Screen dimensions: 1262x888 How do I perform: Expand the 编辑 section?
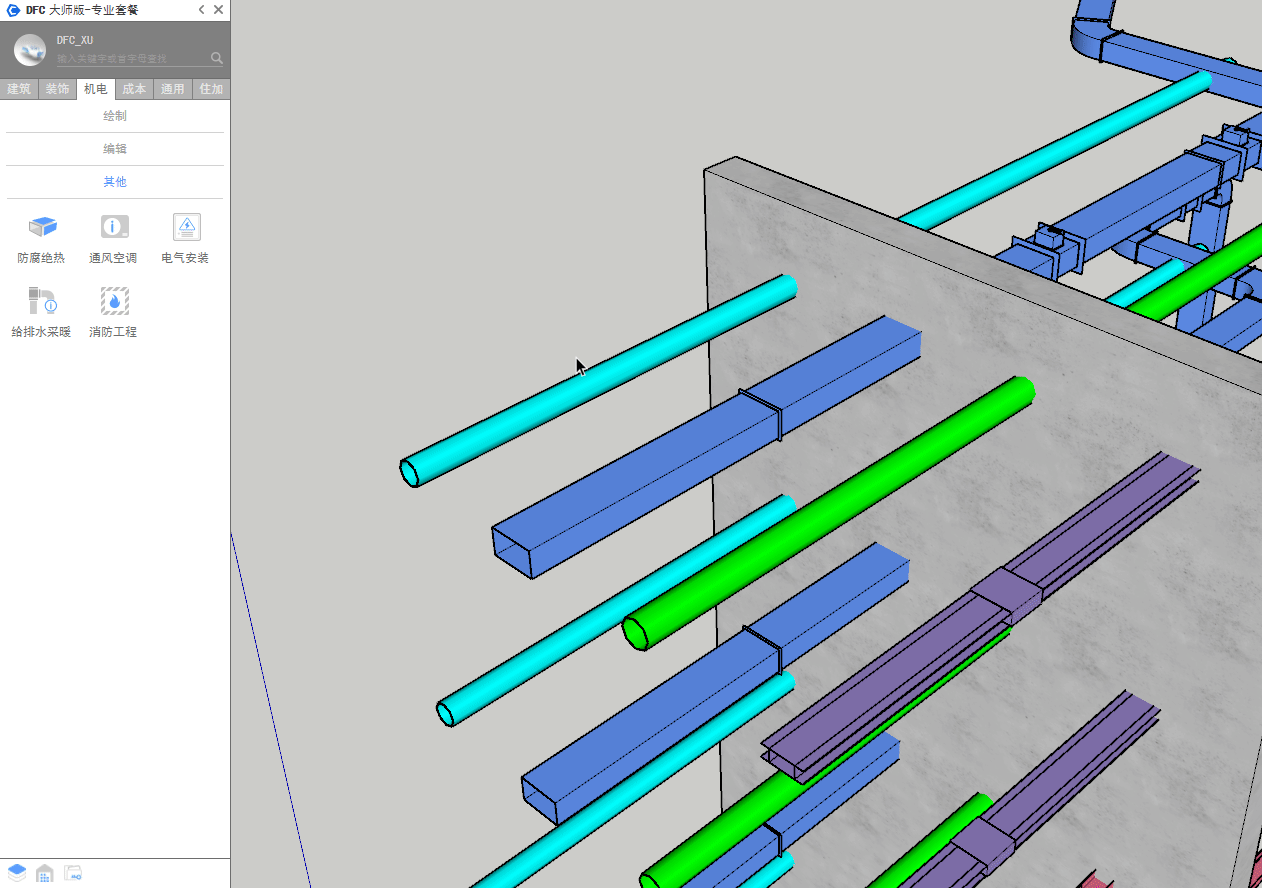click(115, 149)
